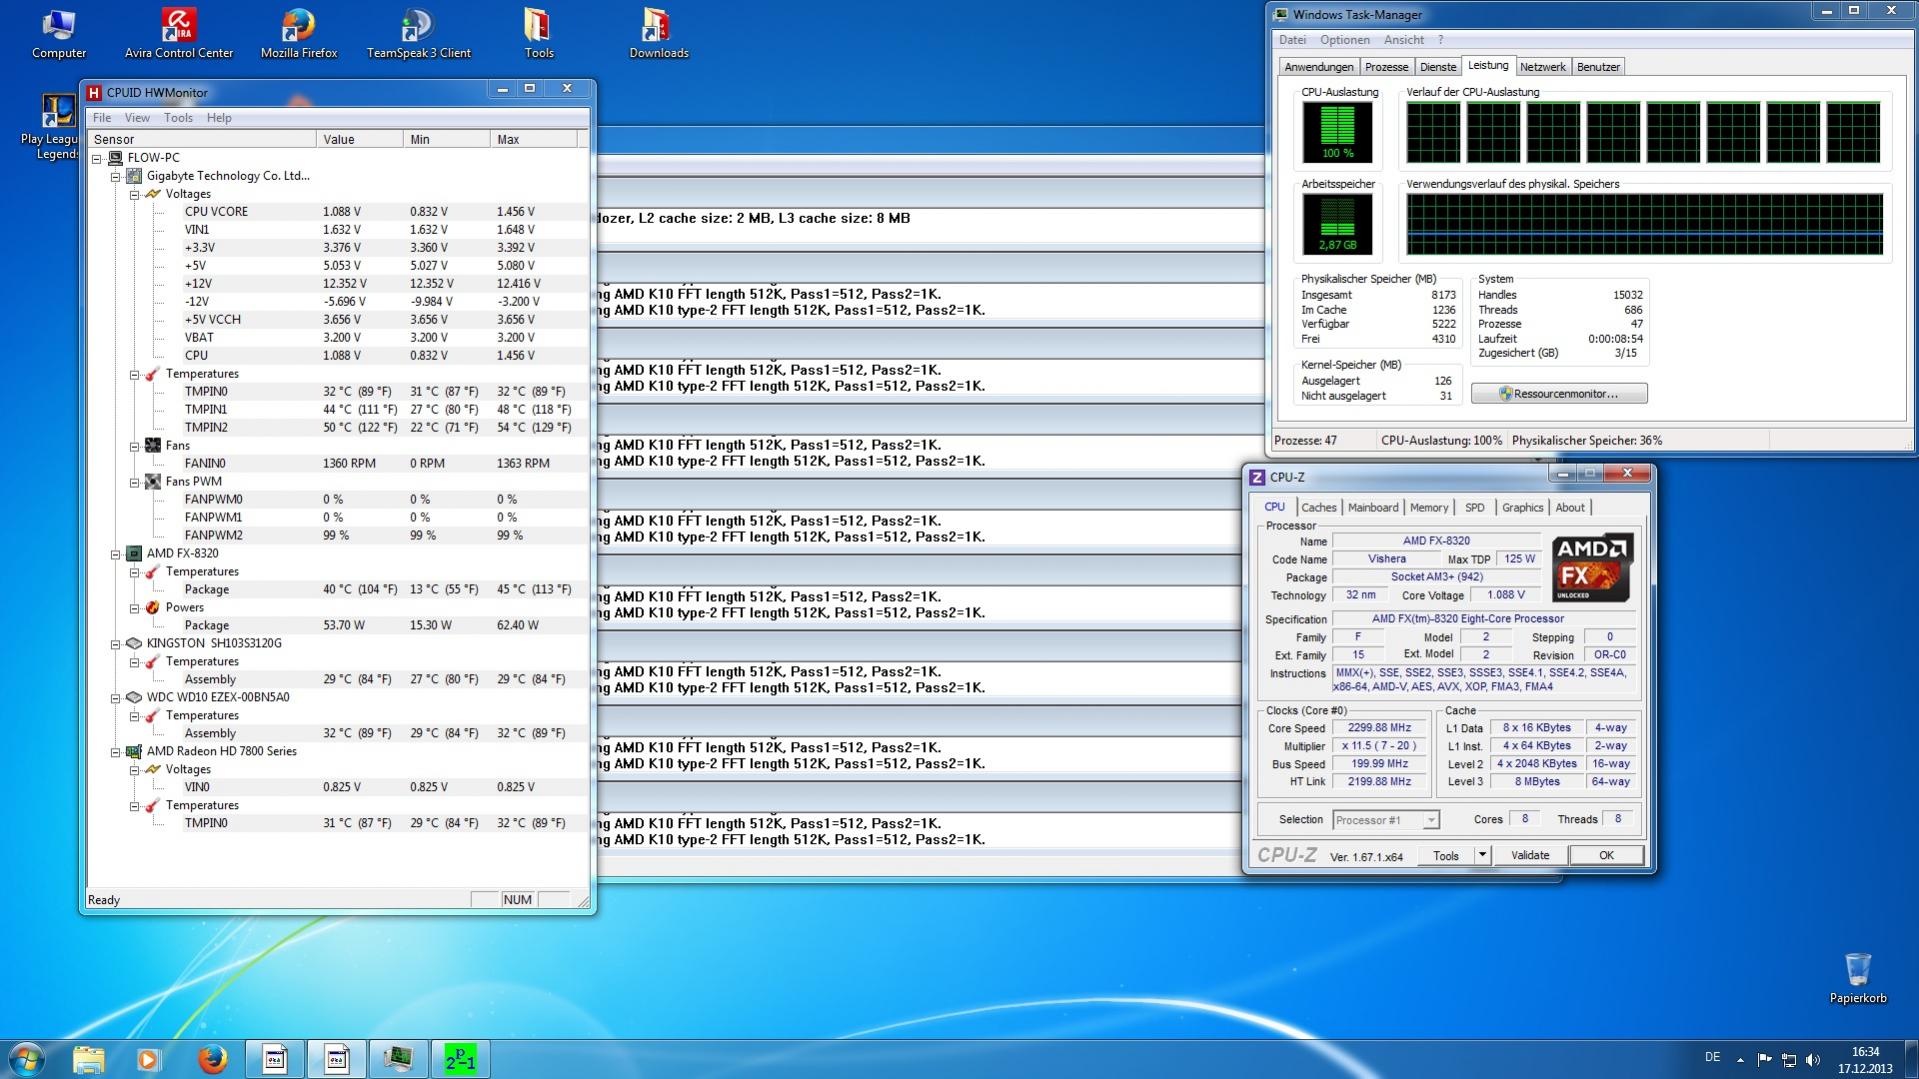Click the Ressourcenmonitor button
Viewport: 1919px width, 1079px height.
point(1558,394)
